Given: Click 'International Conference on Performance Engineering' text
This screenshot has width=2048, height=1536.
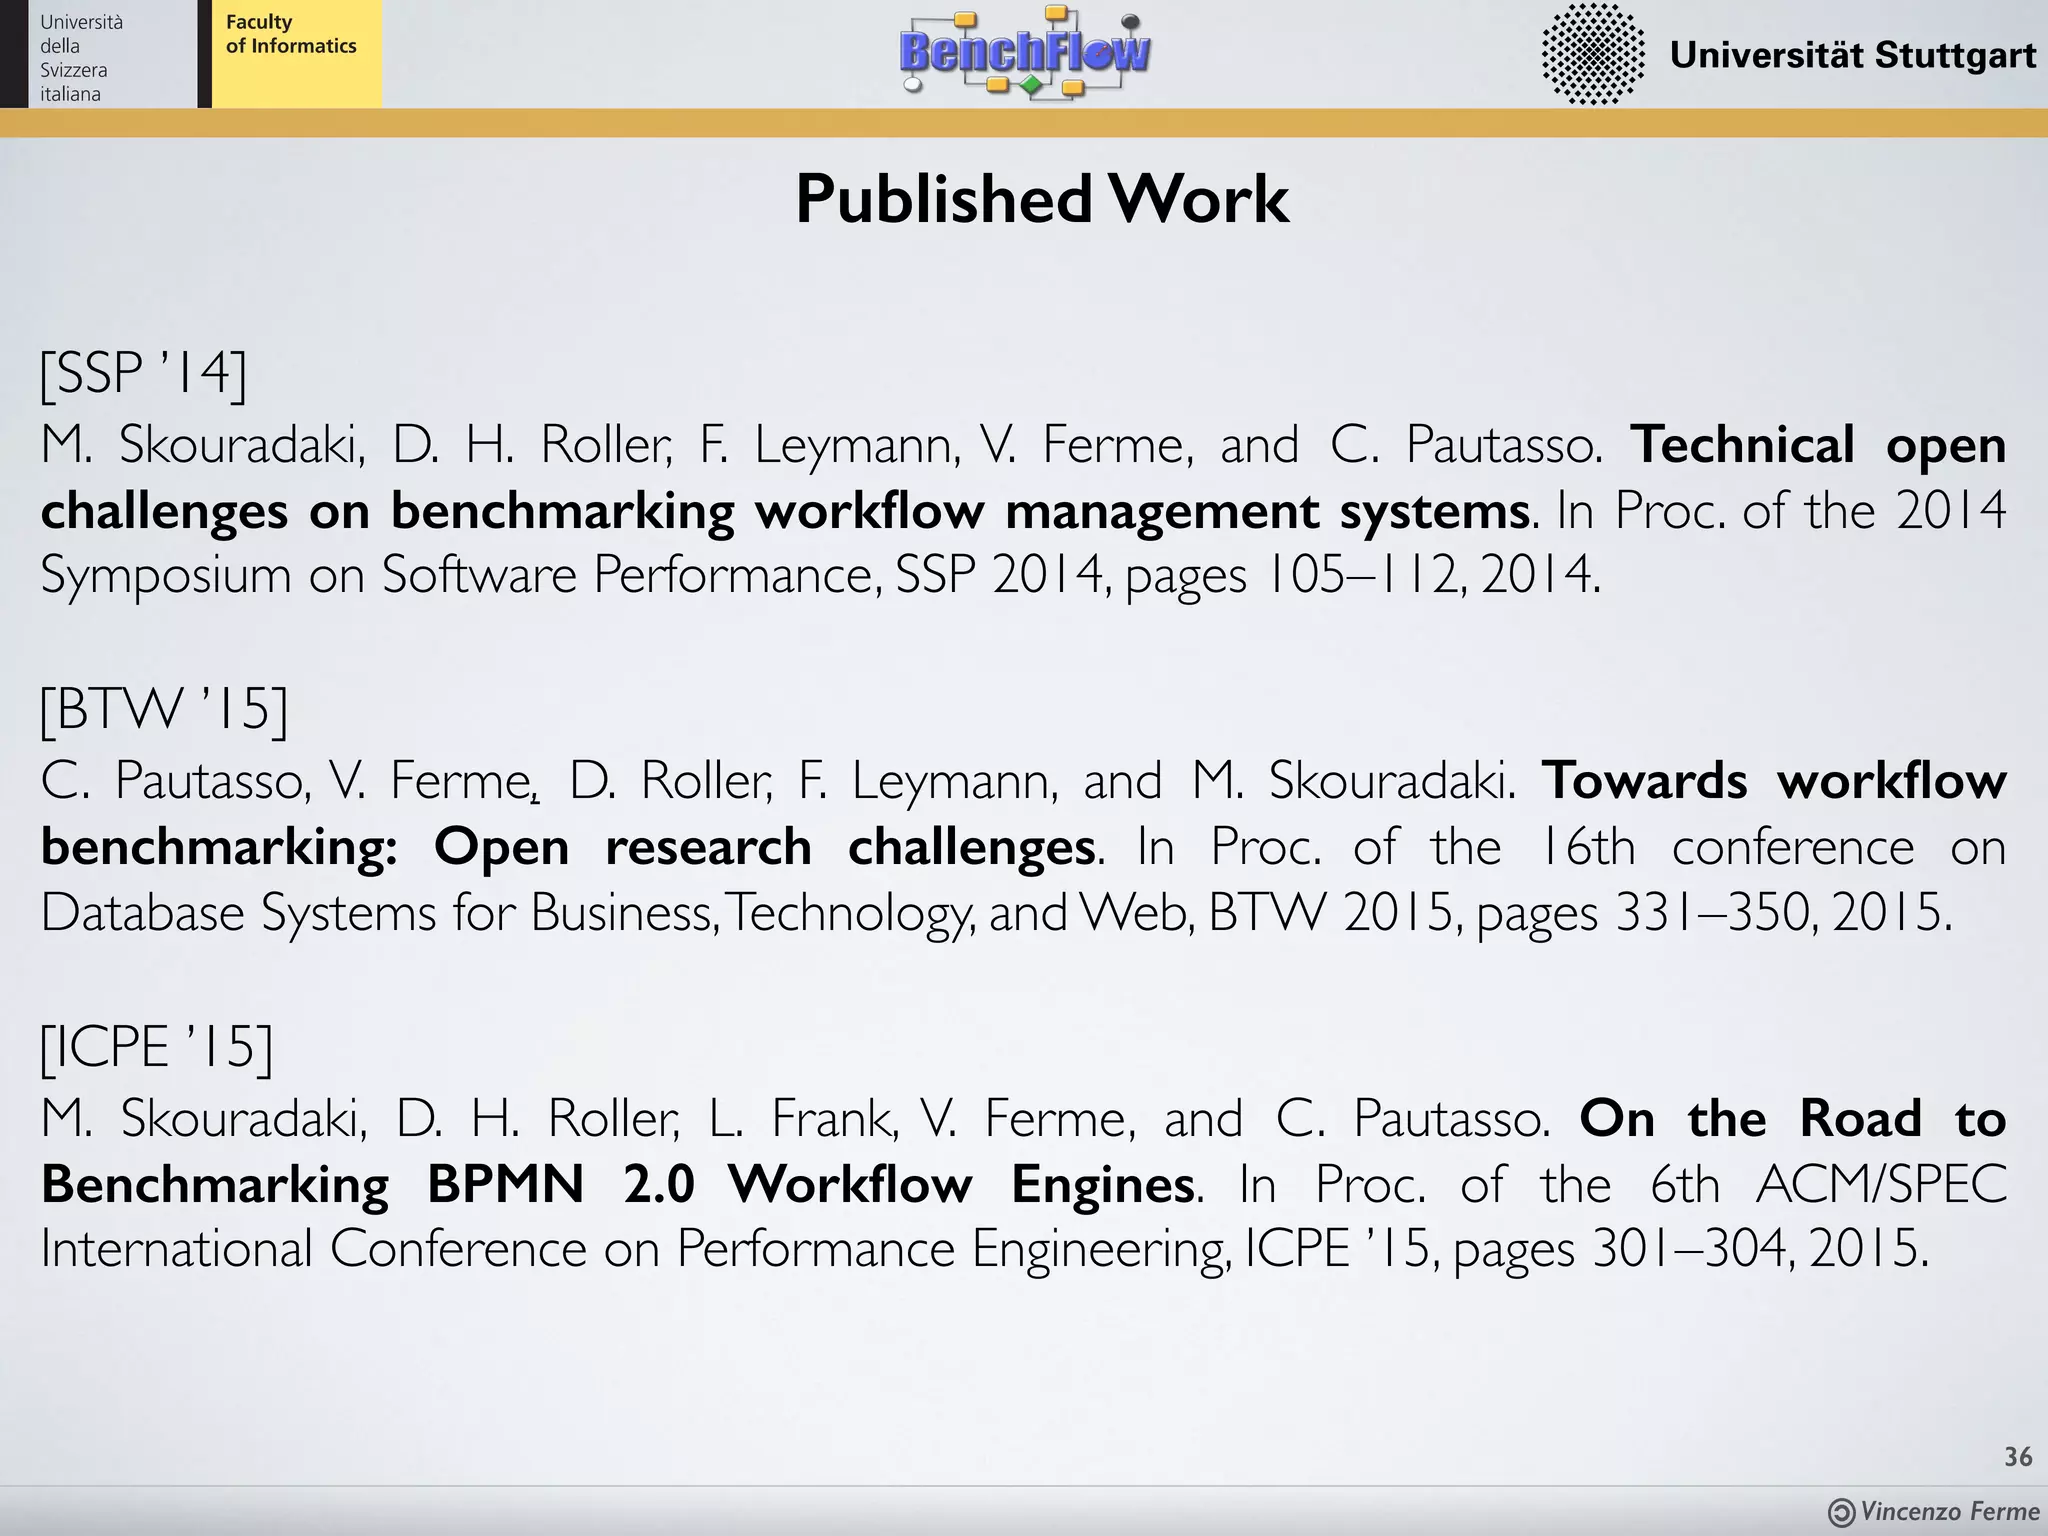Looking at the screenshot, I should pyautogui.click(x=633, y=1250).
